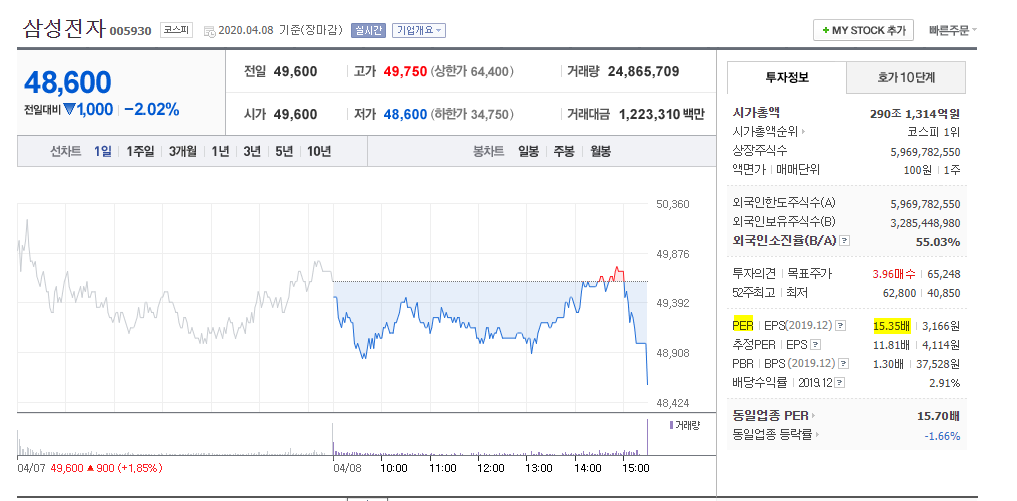Click stock code 005930
This screenshot has width=1017, height=501.
130,31
